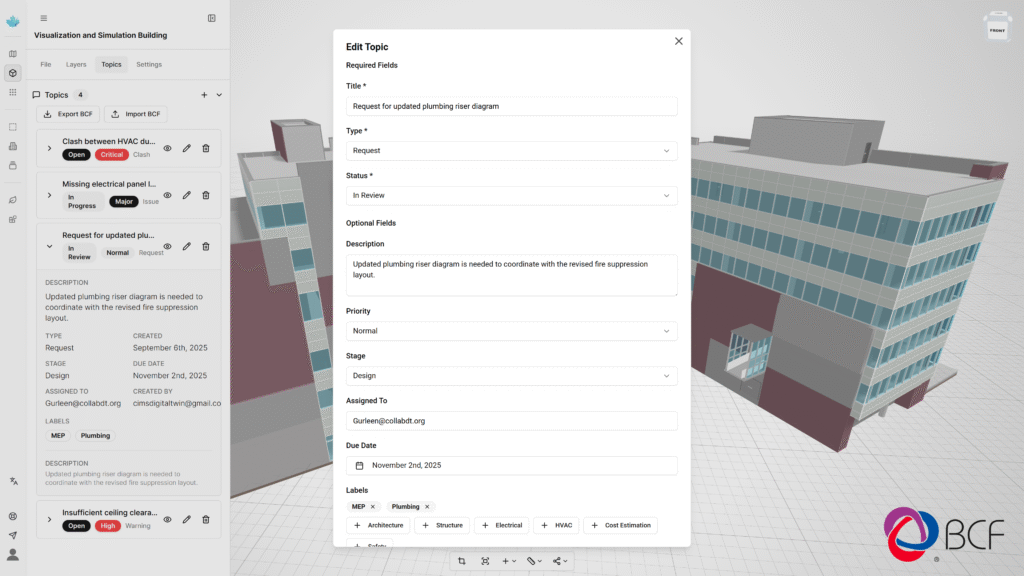Open the Type dropdown showing Request

tap(511, 150)
